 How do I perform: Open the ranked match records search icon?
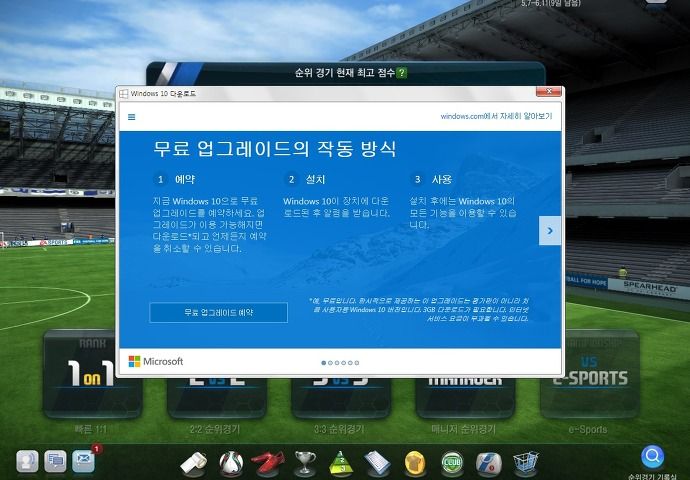coord(653,457)
